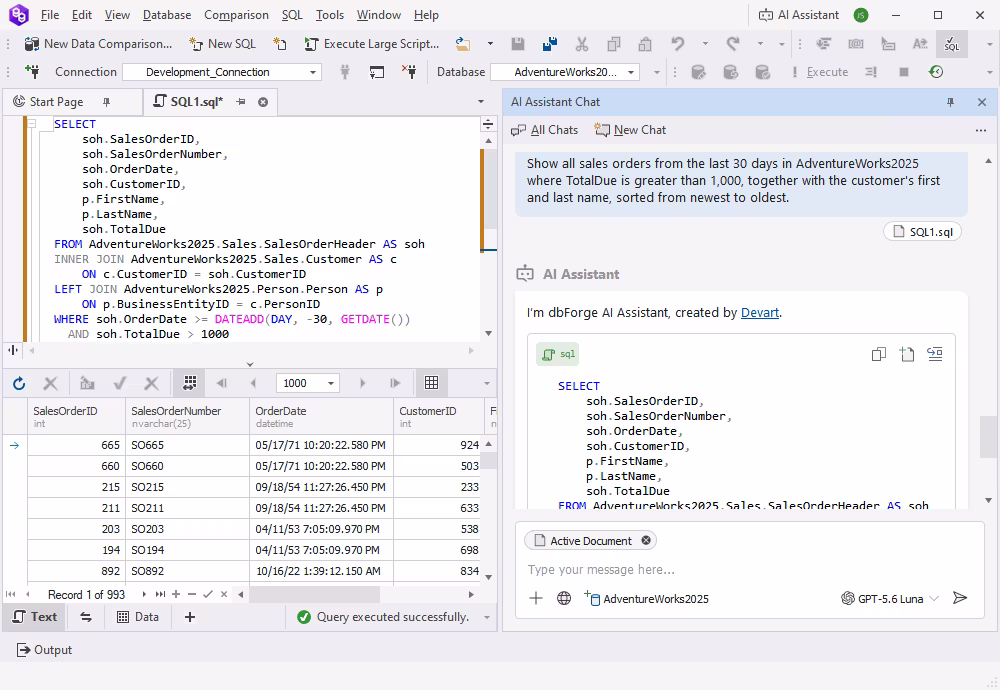This screenshot has height=690, width=1000.
Task: Pin the AI Assistant Chat panel
Action: [x=950, y=102]
